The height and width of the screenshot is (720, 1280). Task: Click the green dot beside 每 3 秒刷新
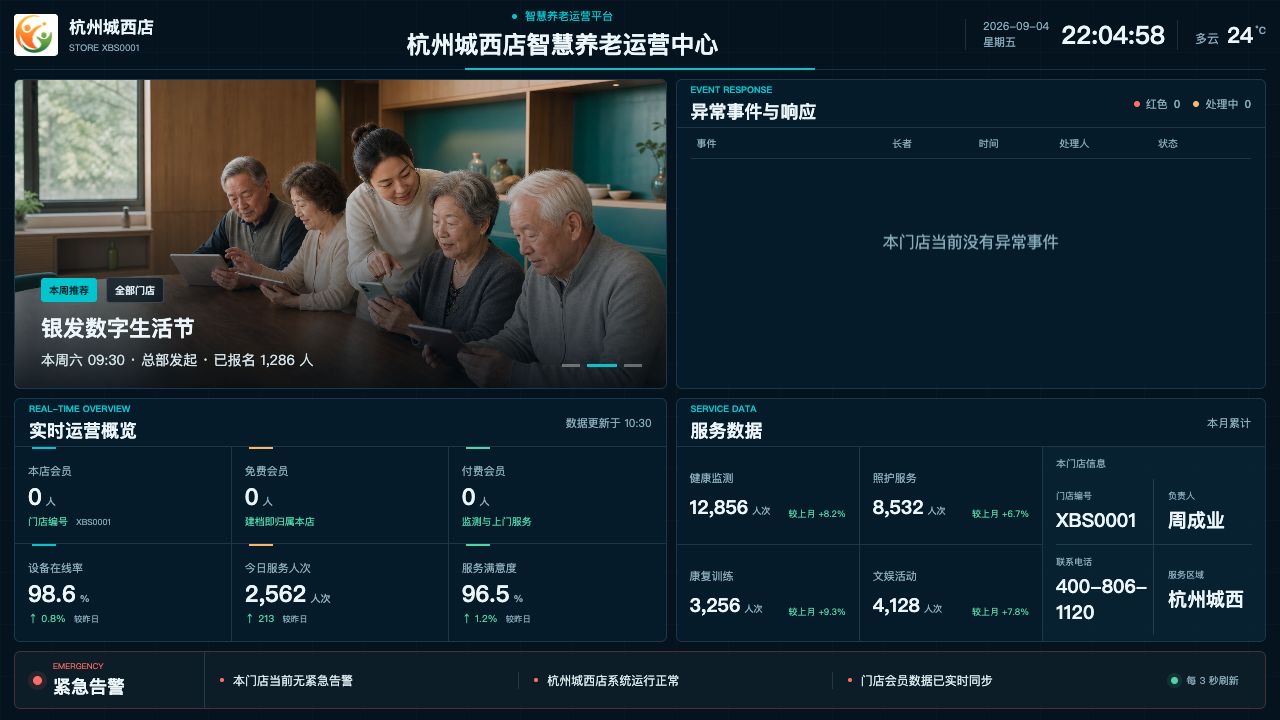click(x=1174, y=681)
